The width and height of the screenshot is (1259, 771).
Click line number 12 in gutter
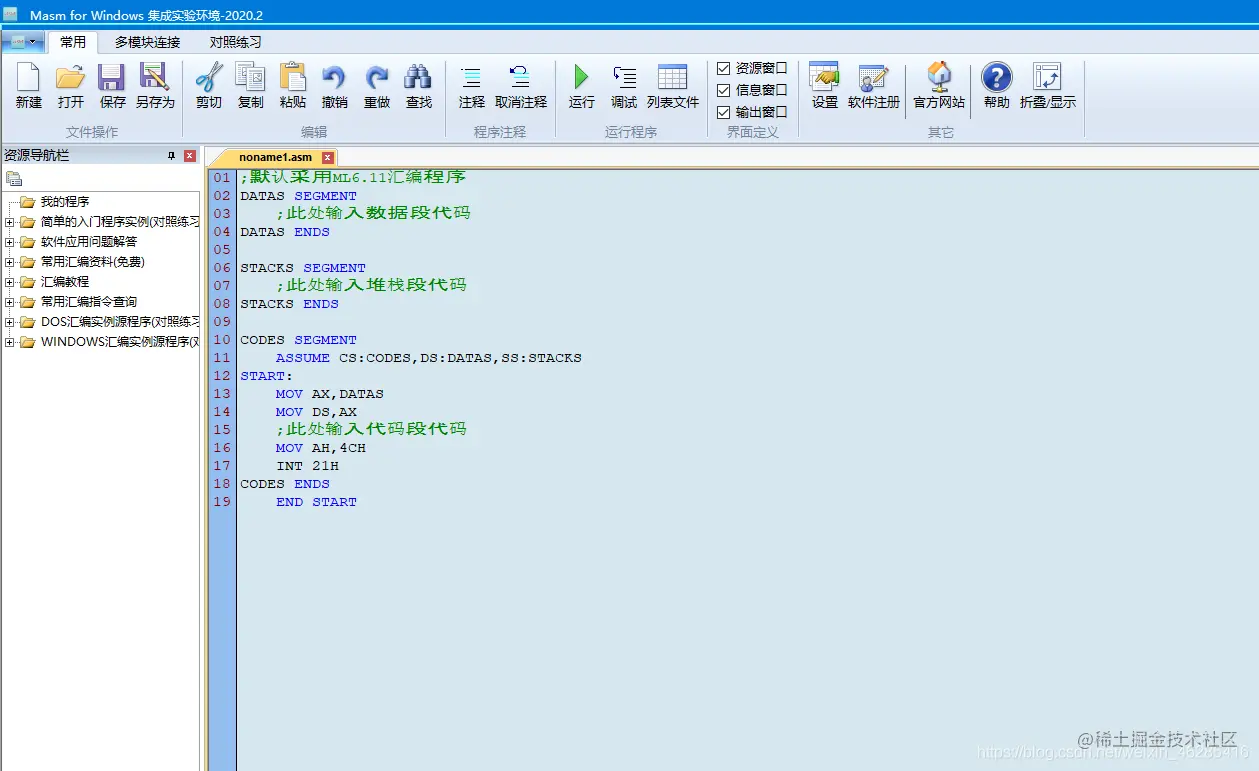(221, 376)
